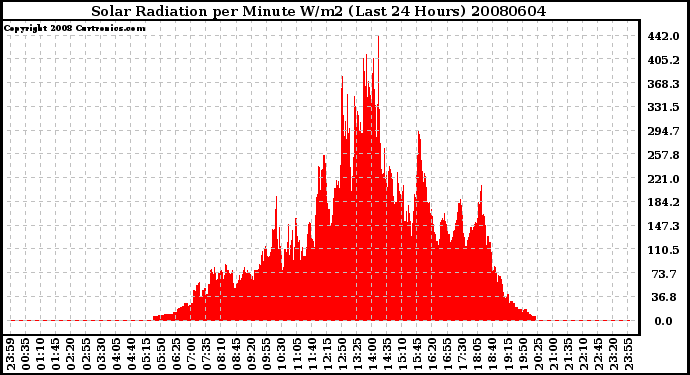The image size is (690, 375).
Task: Click the 02:20 time label
Action: tap(71, 354)
